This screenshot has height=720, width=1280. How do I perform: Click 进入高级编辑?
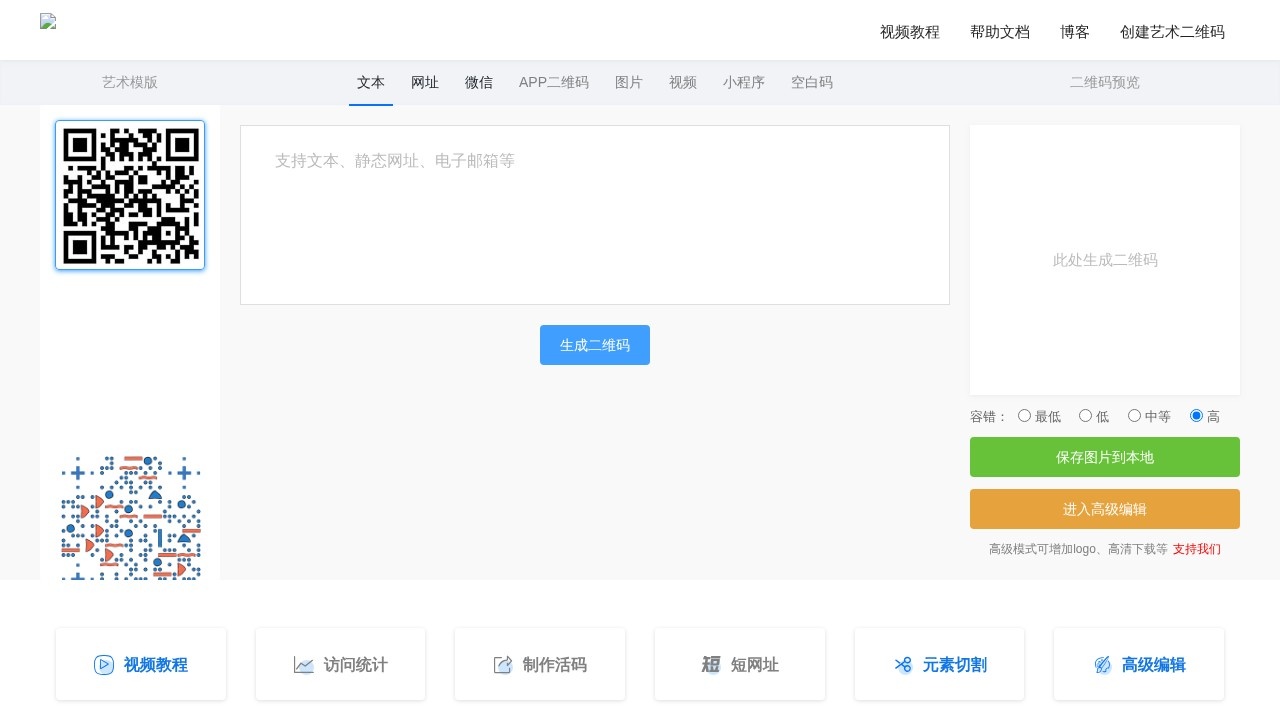point(1105,509)
